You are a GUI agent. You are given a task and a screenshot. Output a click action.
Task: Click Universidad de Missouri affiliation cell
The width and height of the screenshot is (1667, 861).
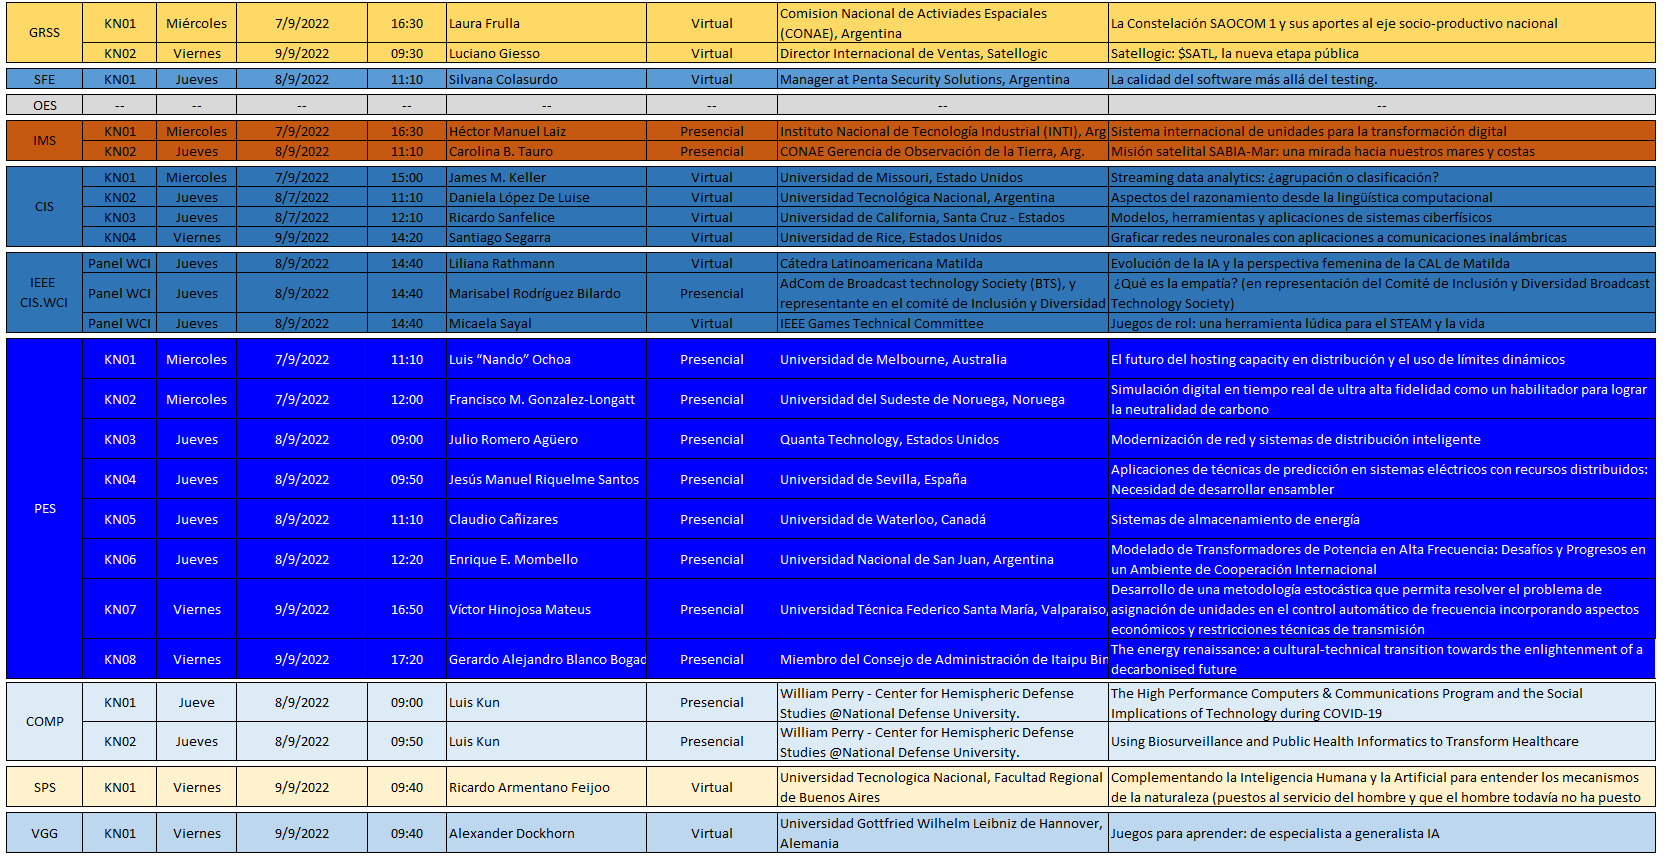click(x=942, y=177)
